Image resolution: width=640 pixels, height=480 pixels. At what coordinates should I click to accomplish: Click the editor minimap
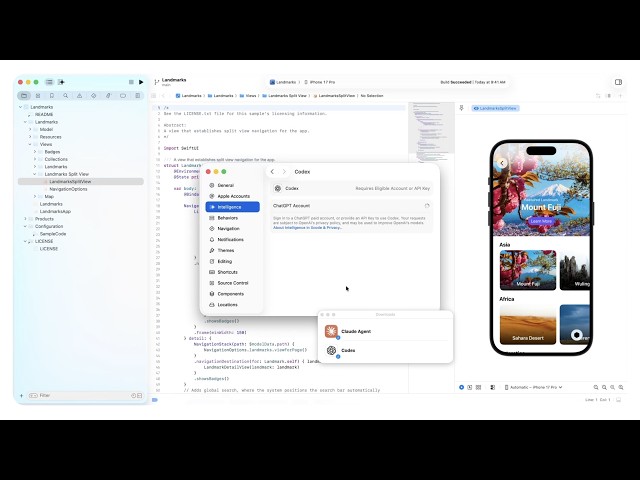(x=431, y=133)
